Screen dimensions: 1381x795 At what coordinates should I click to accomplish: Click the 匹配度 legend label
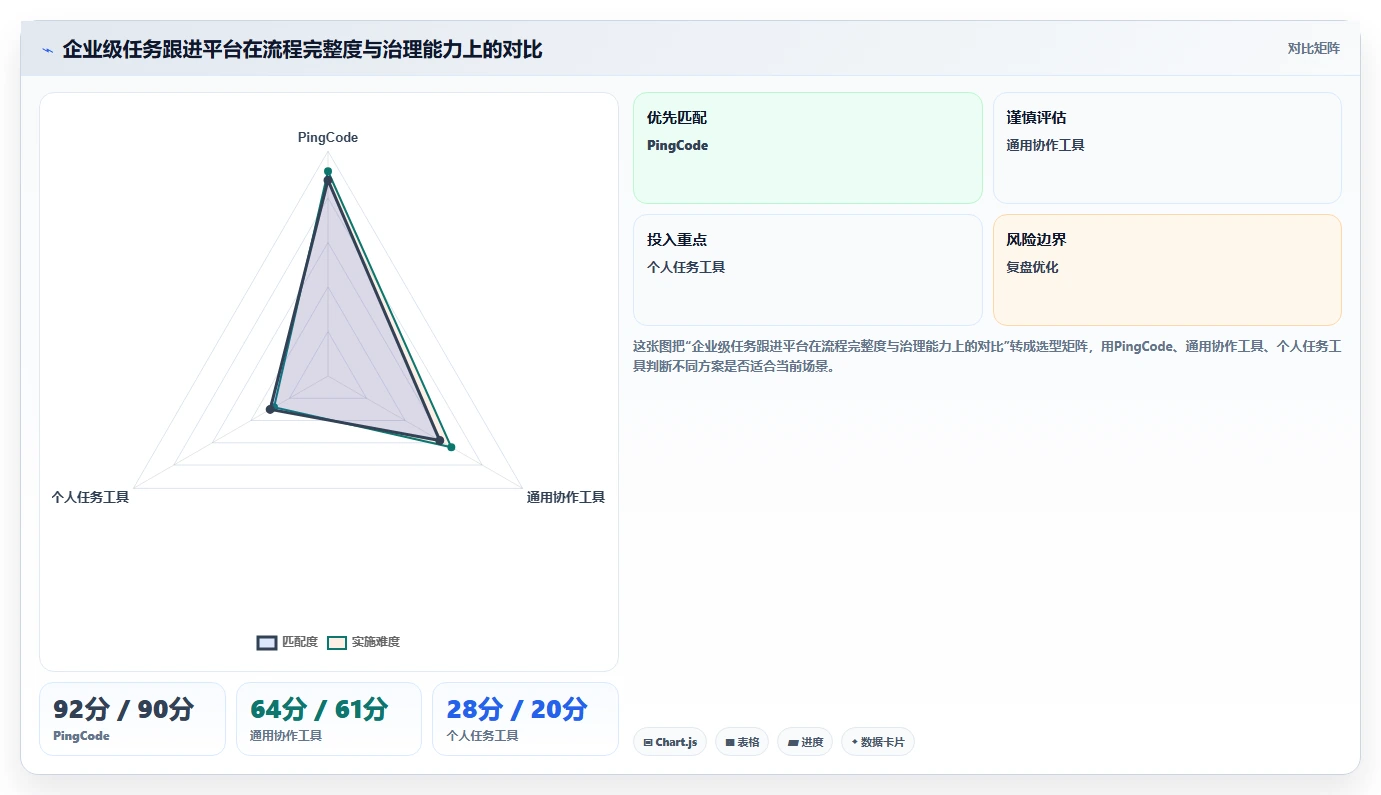[300, 642]
